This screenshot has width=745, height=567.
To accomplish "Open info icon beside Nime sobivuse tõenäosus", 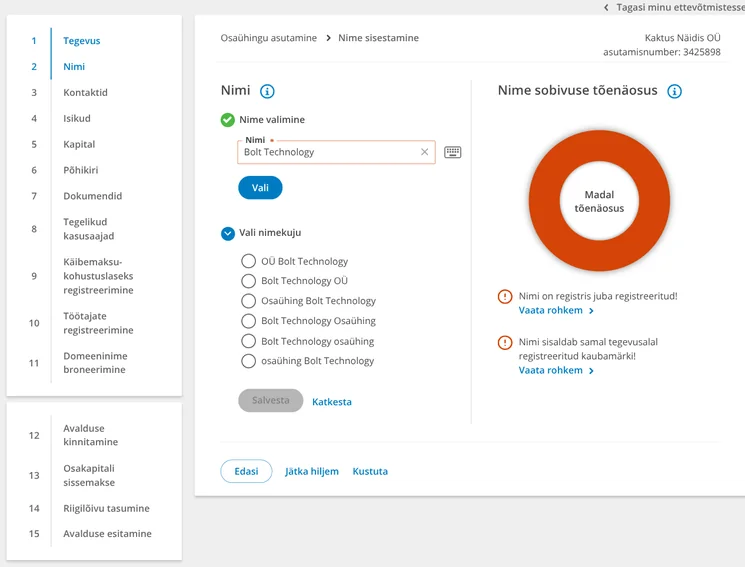I will click(674, 91).
